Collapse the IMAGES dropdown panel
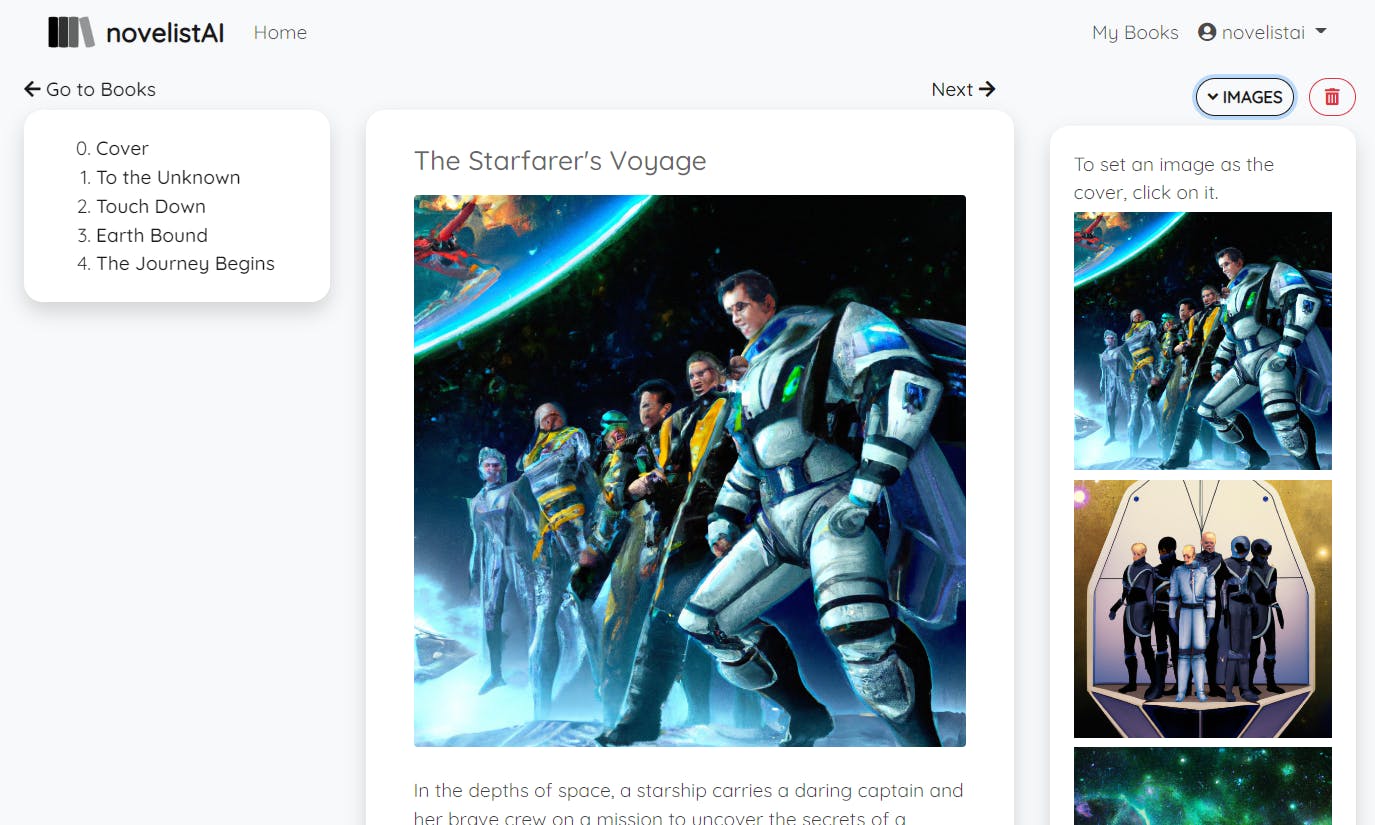Image resolution: width=1375 pixels, height=825 pixels. click(1245, 97)
